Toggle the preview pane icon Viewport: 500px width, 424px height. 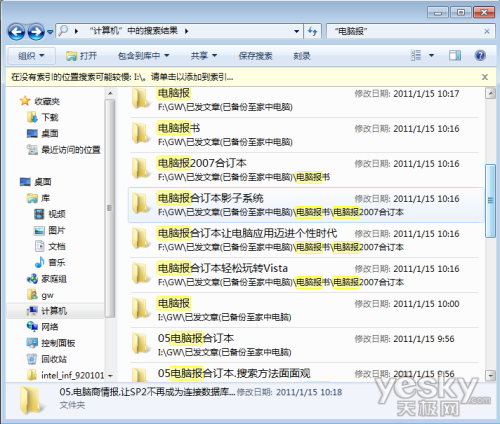[x=455, y=55]
